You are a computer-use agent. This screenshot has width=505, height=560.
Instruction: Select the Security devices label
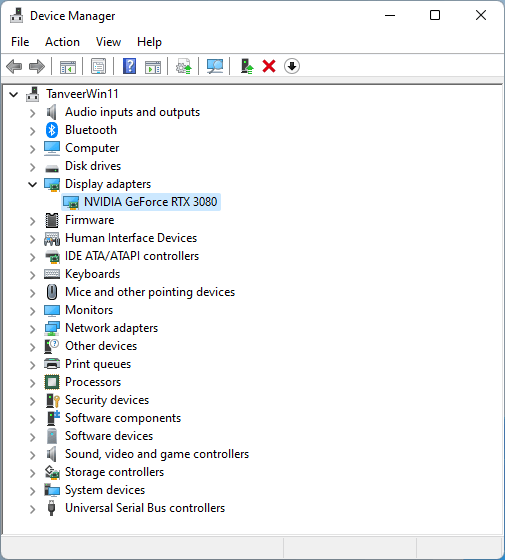(107, 400)
